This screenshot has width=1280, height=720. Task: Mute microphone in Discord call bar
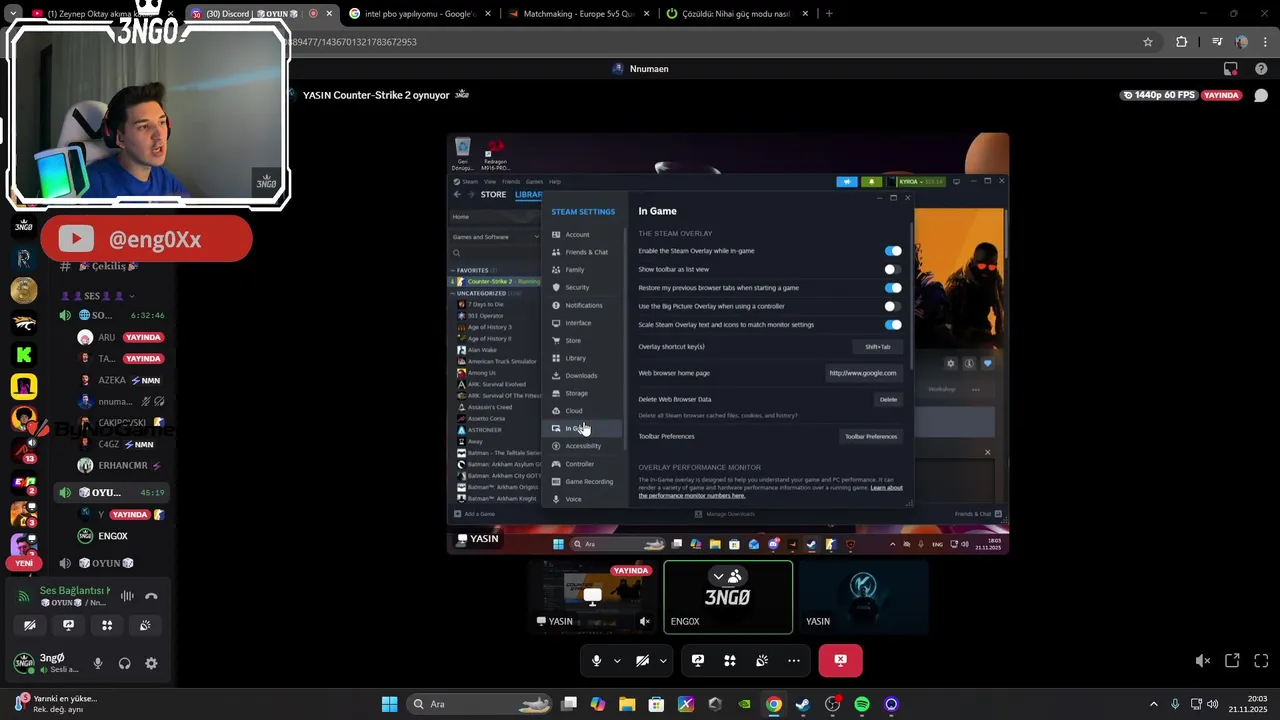coord(597,661)
